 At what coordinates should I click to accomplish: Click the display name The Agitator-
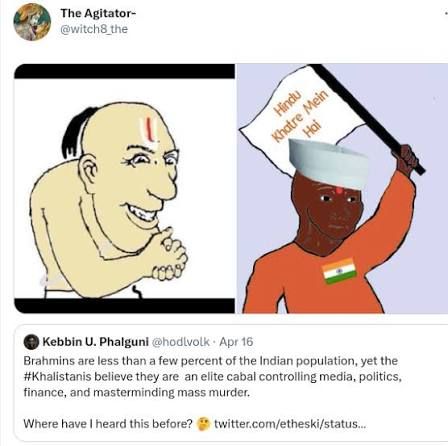[98, 13]
